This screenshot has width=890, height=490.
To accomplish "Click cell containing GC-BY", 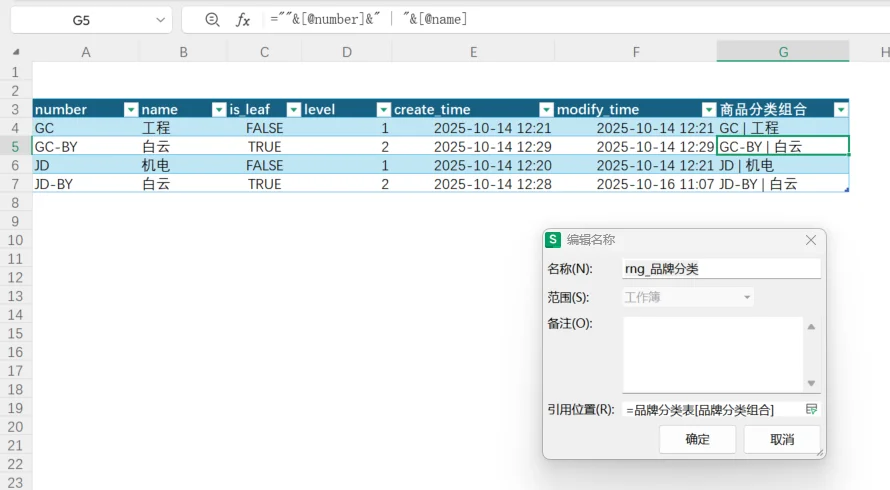I will click(x=86, y=146).
